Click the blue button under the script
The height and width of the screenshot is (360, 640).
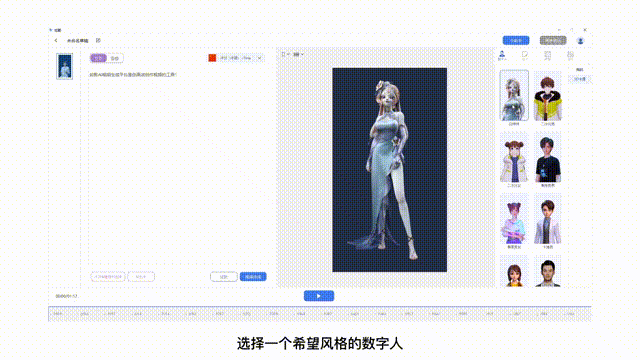point(253,277)
